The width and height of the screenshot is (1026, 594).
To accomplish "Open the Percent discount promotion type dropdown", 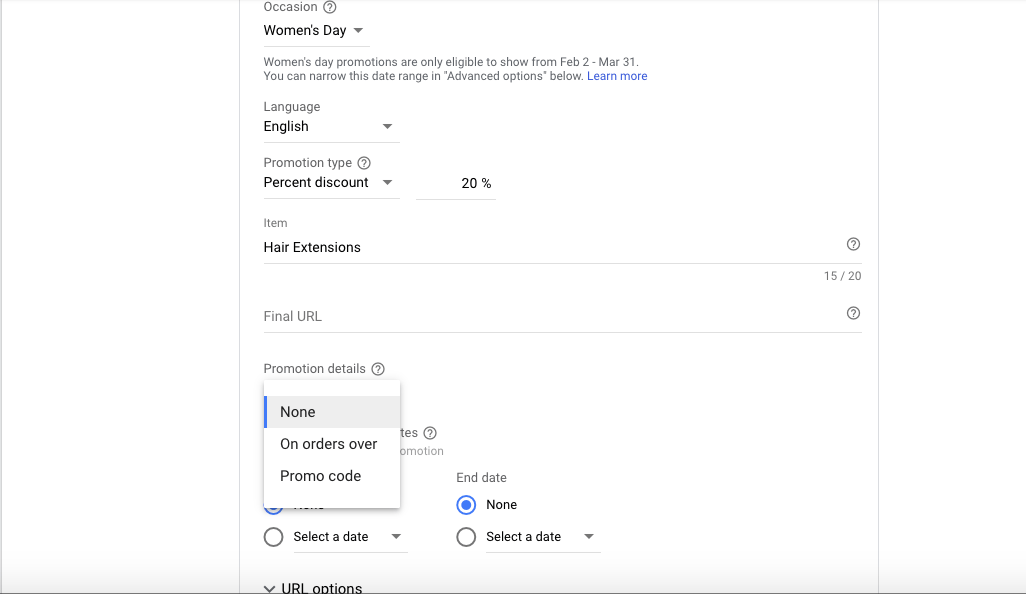I will click(x=330, y=182).
